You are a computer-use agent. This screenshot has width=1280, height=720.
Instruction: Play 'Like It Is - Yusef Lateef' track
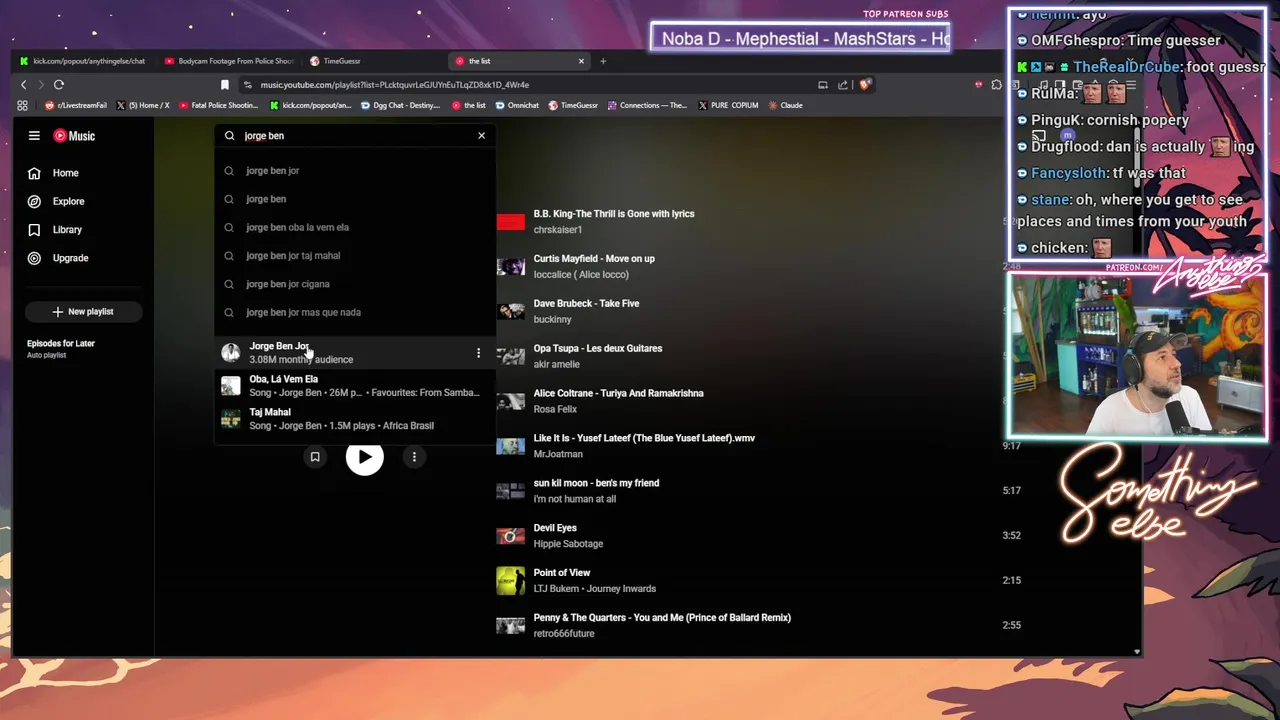pyautogui.click(x=644, y=438)
